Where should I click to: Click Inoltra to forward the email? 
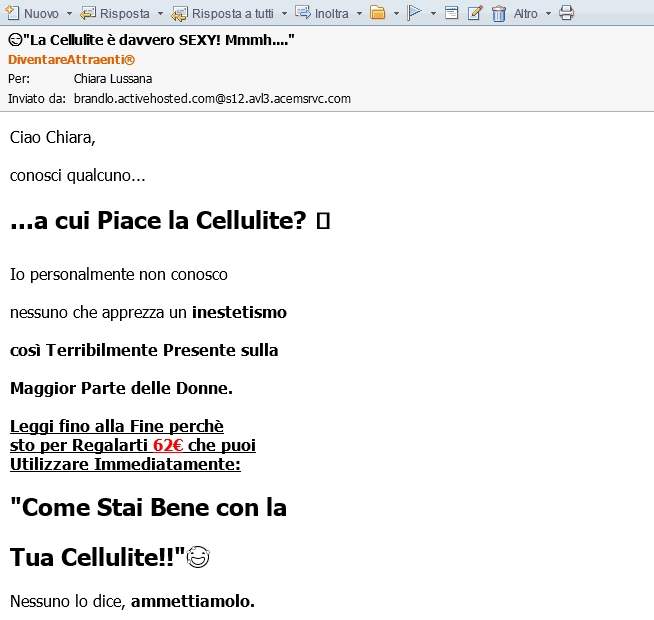322,13
